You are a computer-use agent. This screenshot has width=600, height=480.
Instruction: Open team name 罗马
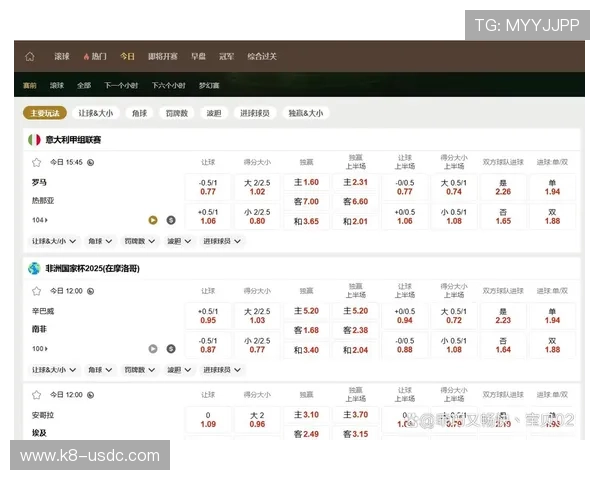tap(39, 183)
